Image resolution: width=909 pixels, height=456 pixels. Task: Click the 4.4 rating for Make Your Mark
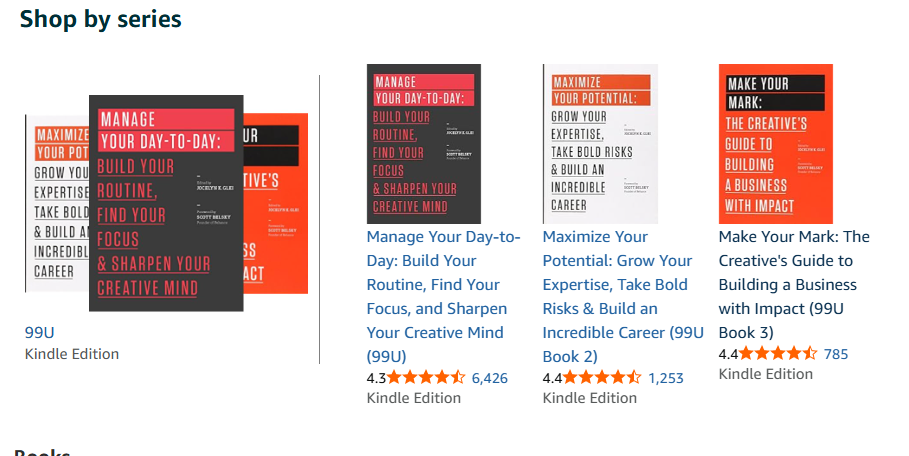point(729,354)
